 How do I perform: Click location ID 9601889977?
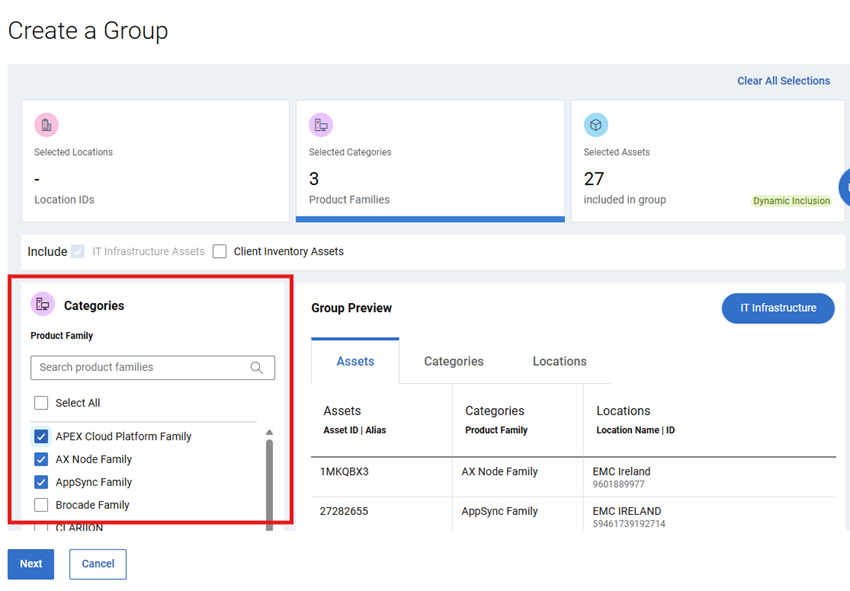pos(619,484)
